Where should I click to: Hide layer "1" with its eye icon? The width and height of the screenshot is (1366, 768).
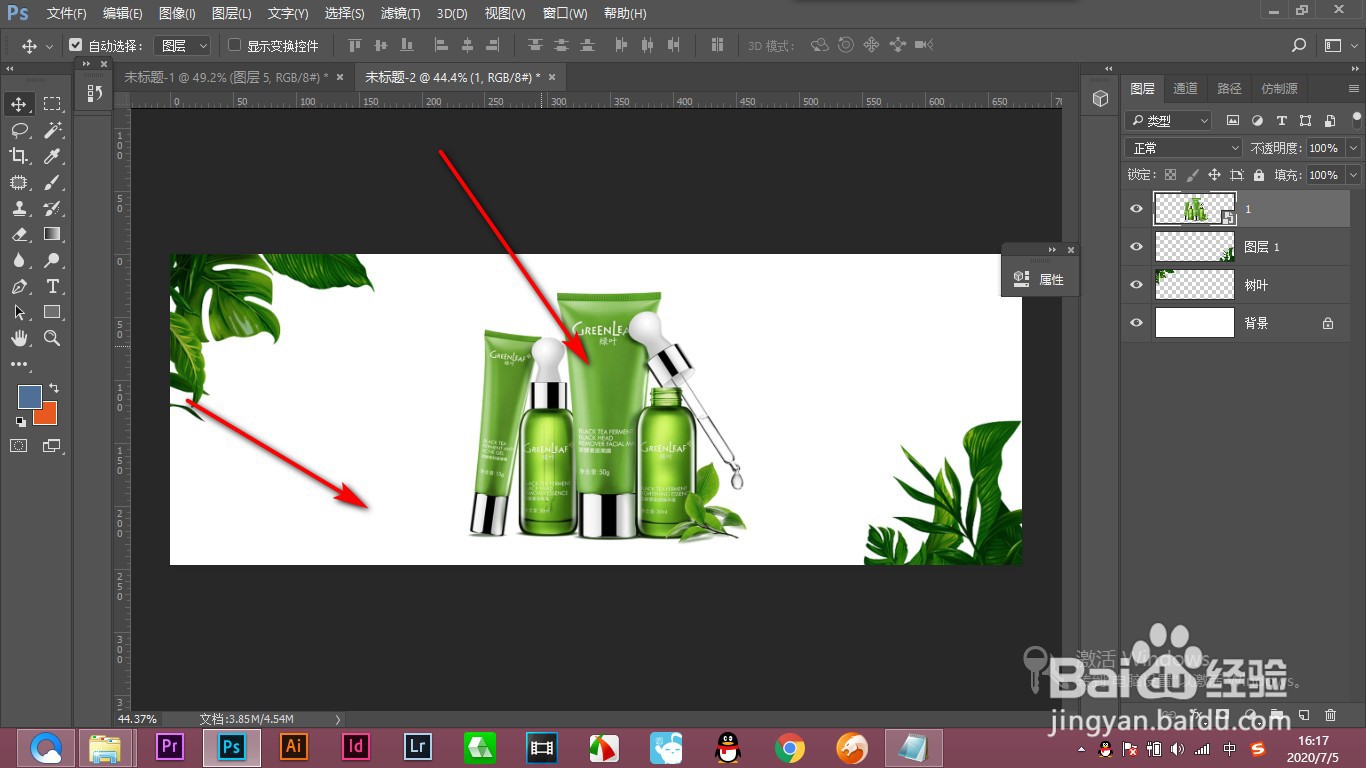pyautogui.click(x=1136, y=209)
